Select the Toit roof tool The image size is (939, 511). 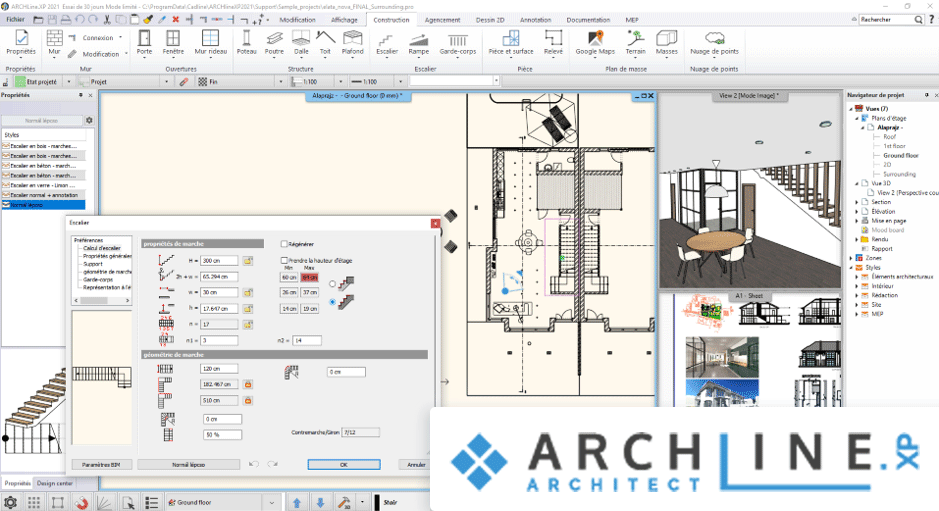tap(325, 43)
